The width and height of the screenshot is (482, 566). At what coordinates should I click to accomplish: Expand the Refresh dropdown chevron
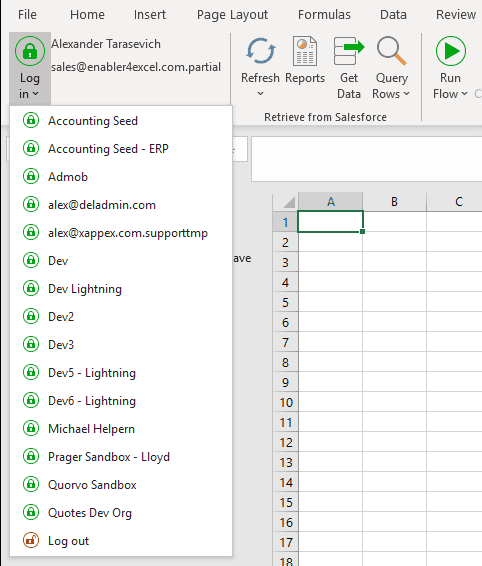(x=260, y=93)
